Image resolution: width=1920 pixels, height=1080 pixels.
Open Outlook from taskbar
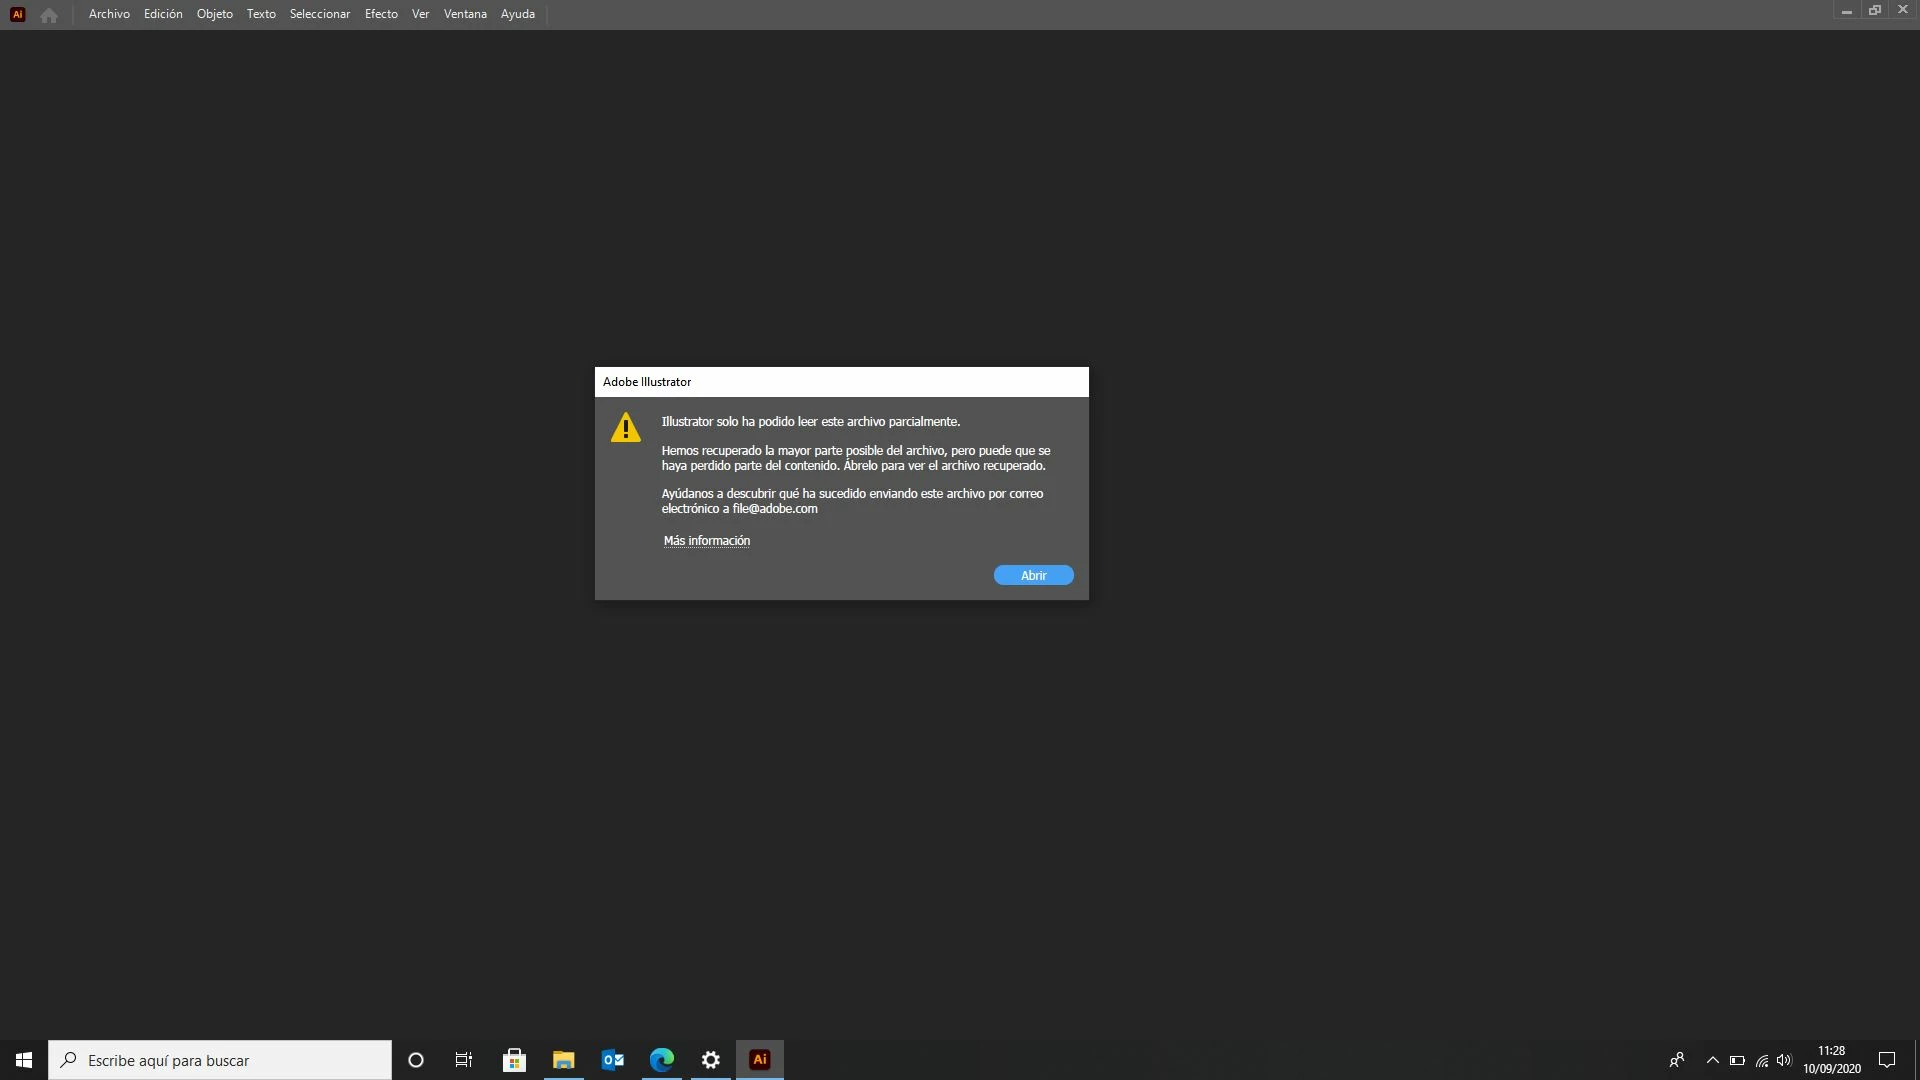(x=612, y=1060)
